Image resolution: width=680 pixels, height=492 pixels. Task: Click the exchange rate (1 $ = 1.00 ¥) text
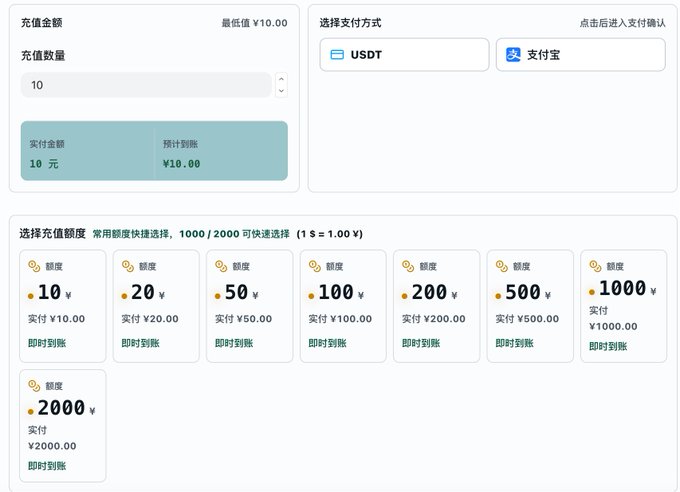click(330, 234)
